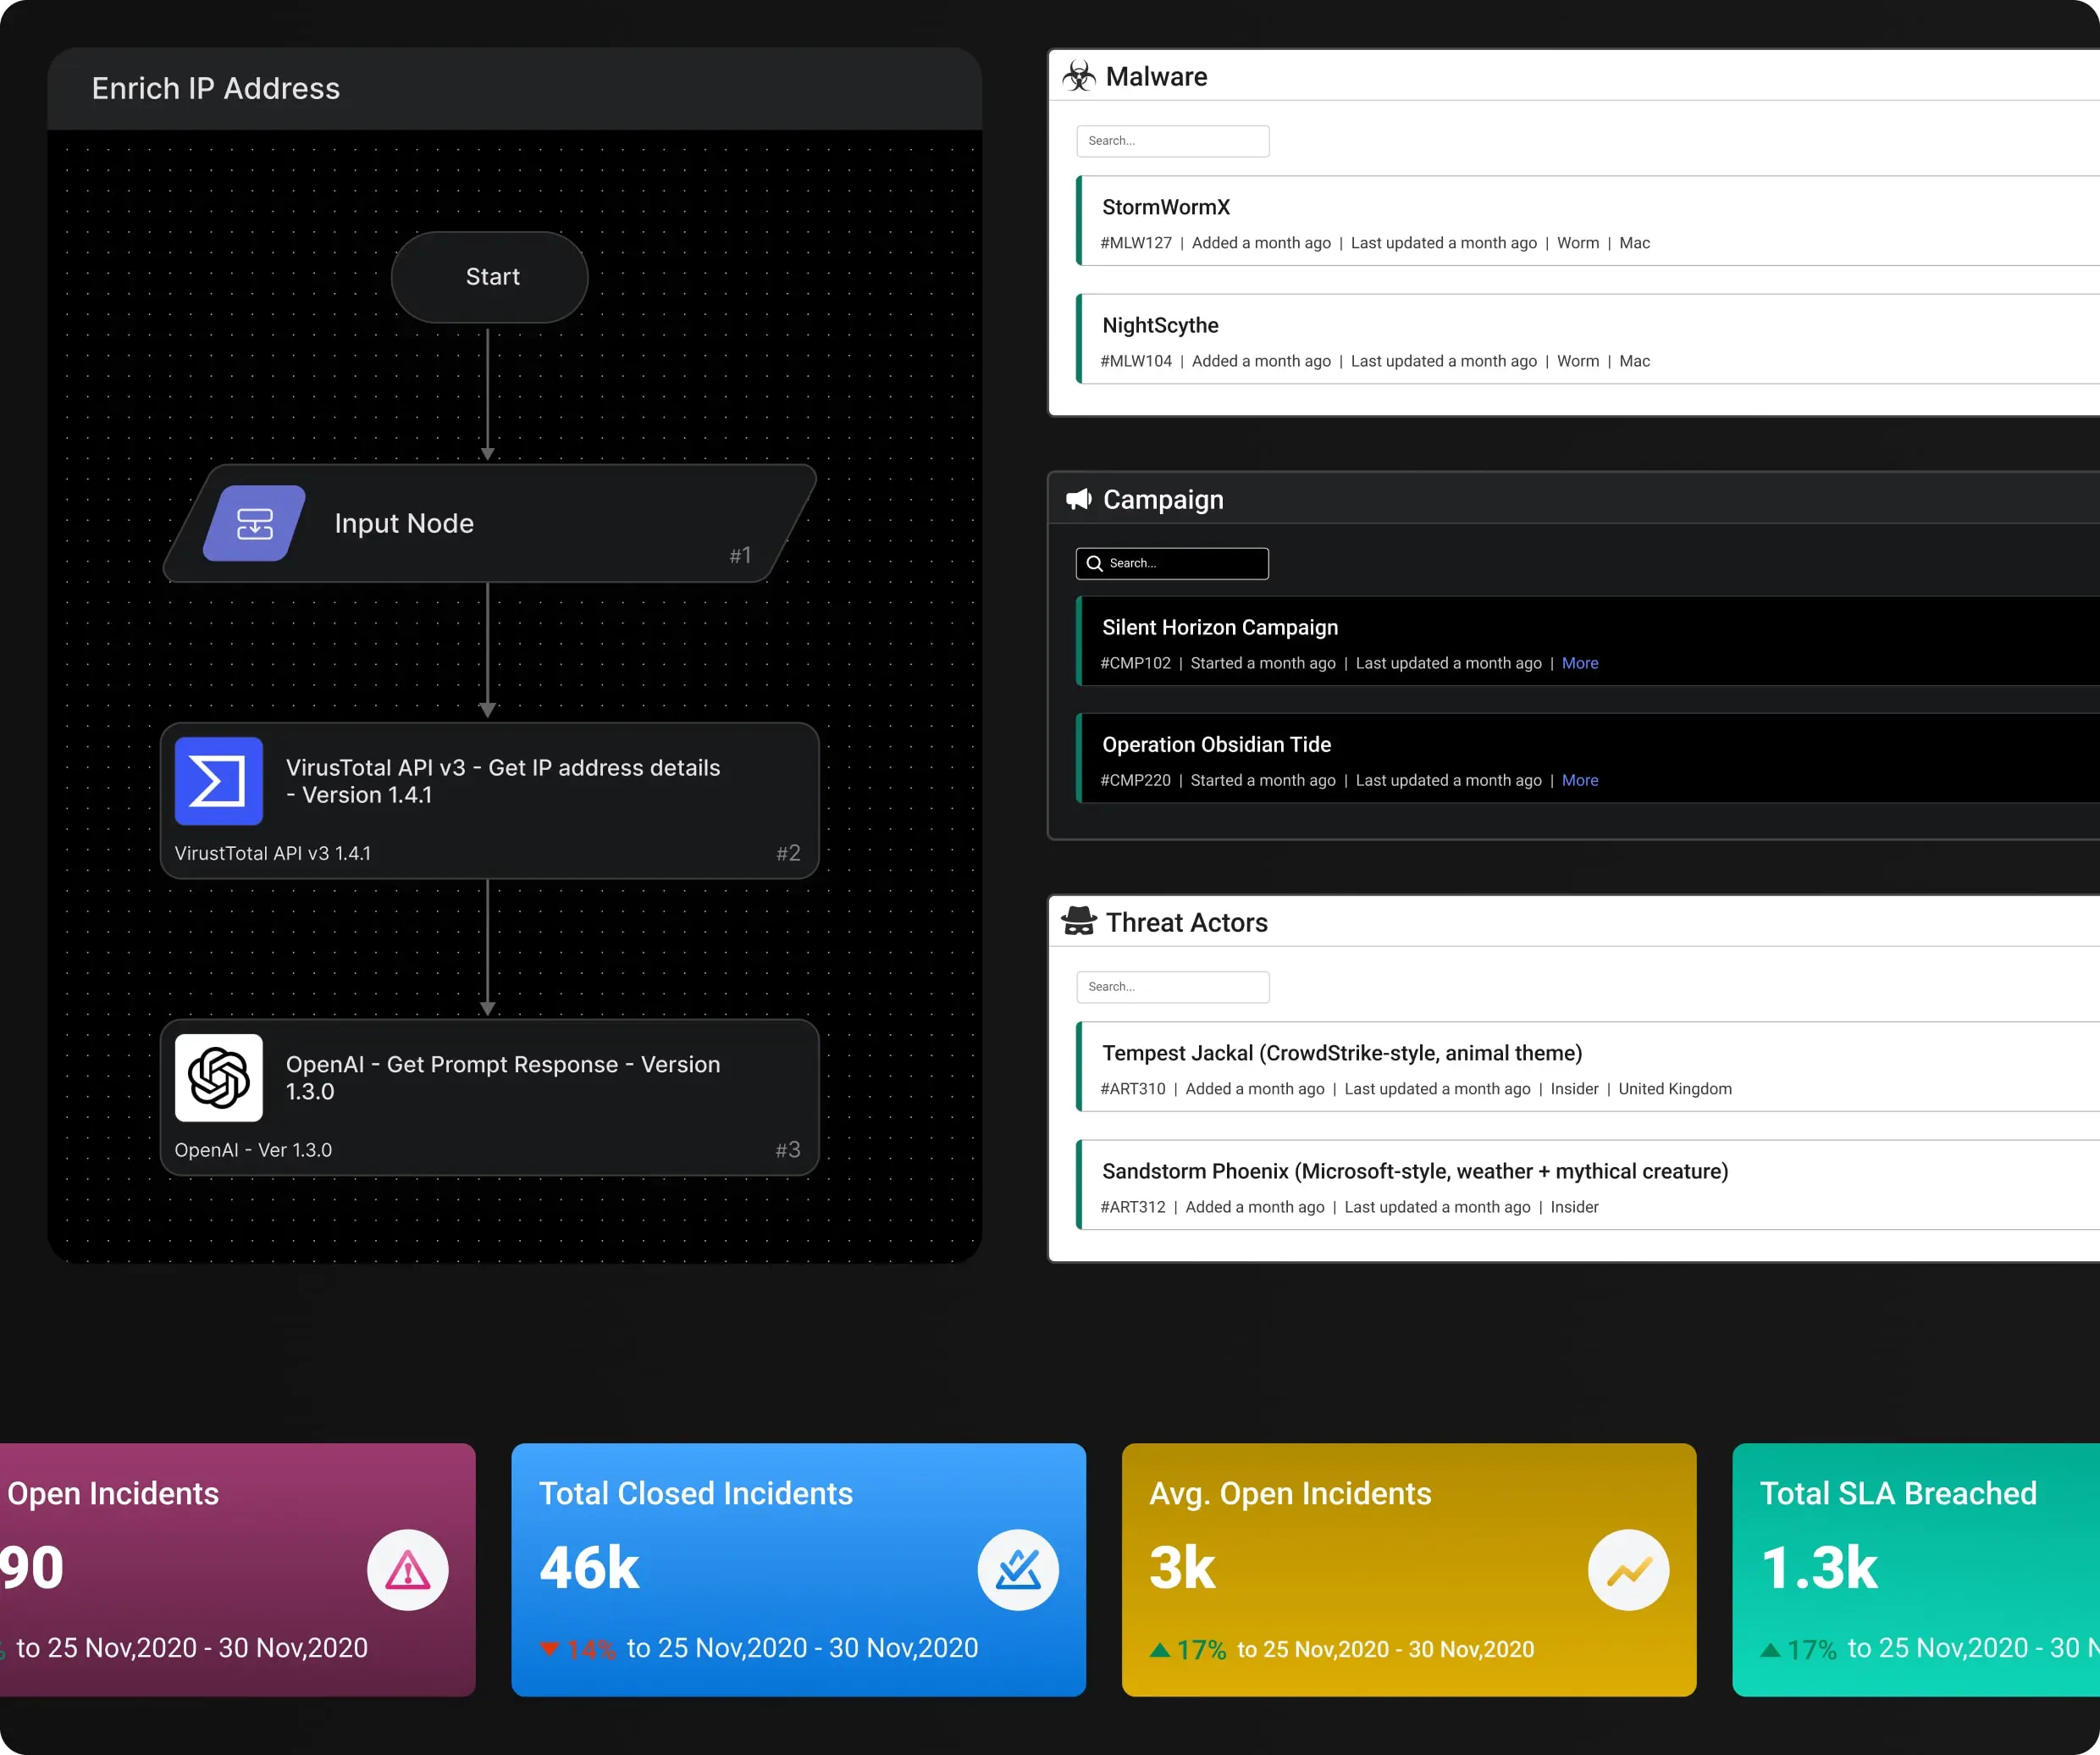The width and height of the screenshot is (2100, 1755).
Task: Open the StormWormX malware entry
Action: click(1166, 207)
